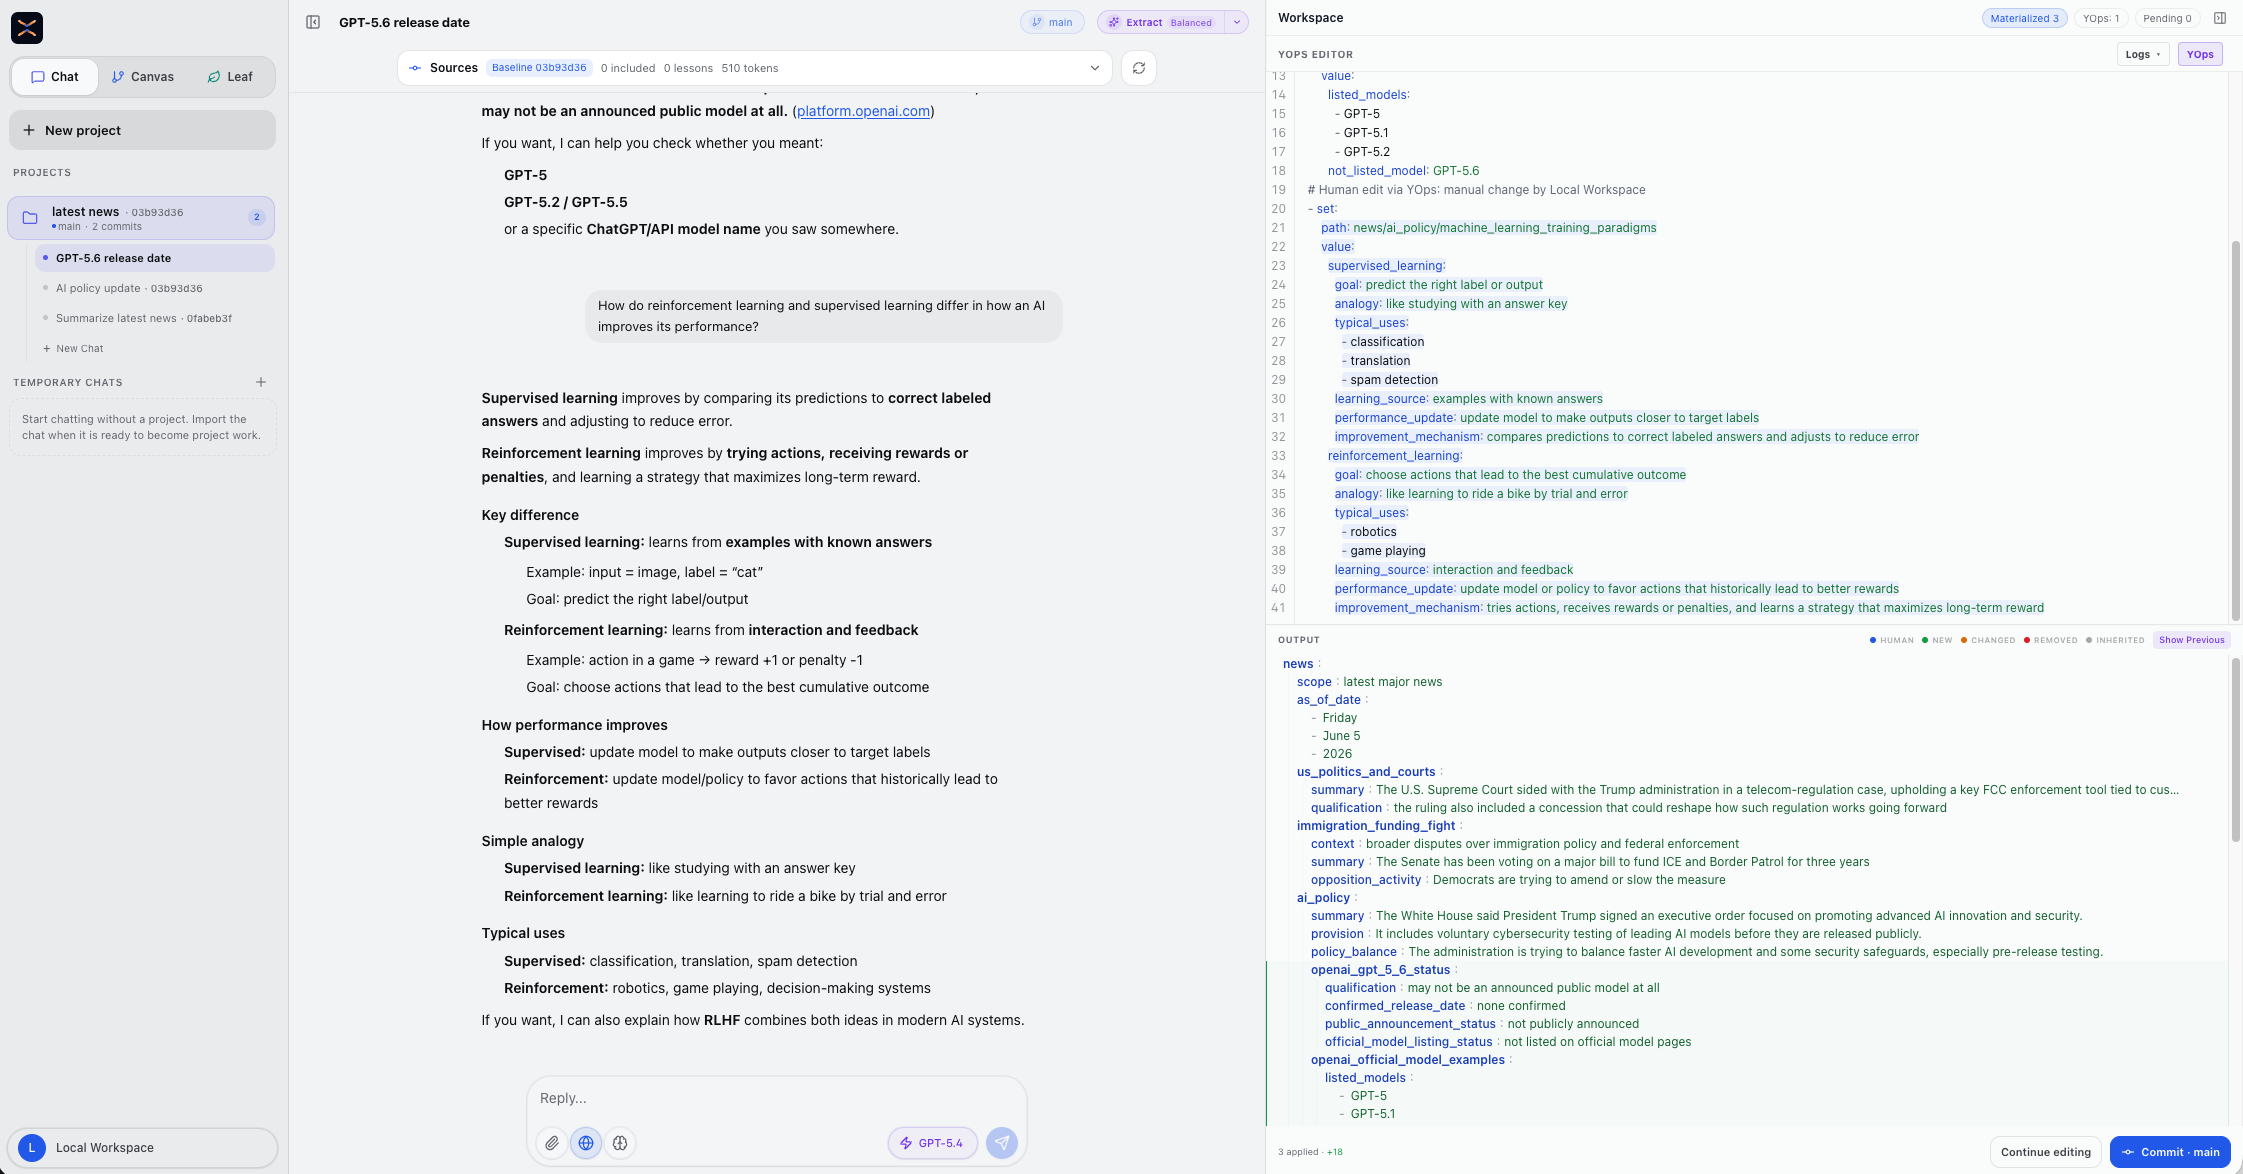Screen dimensions: 2243x1174
Task: Click the us_politics_and_courts output key
Action: click(1366, 772)
